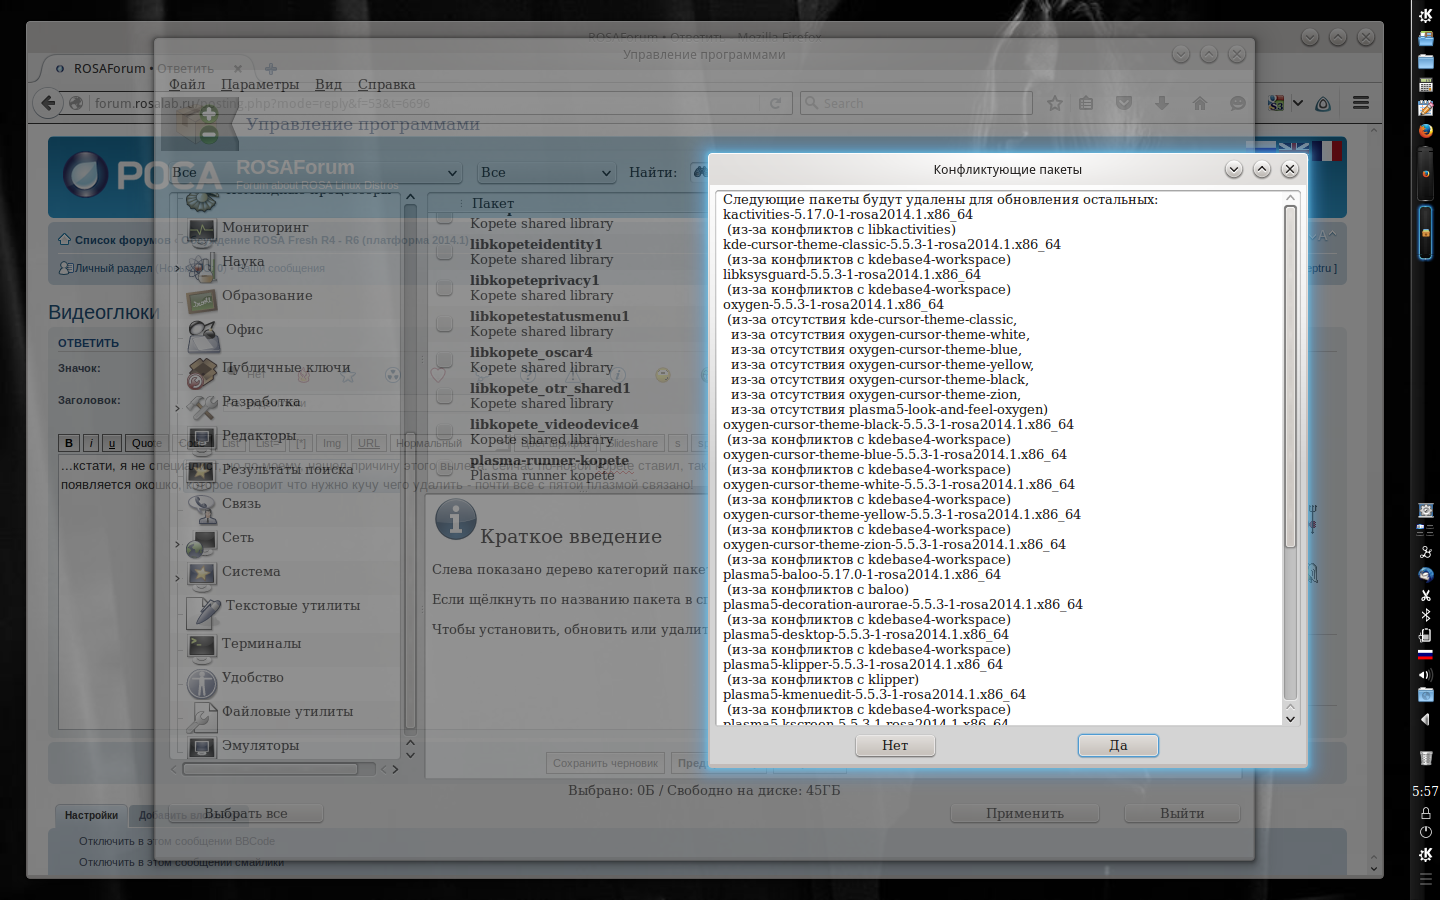This screenshot has height=900, width=1440.
Task: Click Нет in the conflicting packages dialog
Action: pyautogui.click(x=895, y=745)
